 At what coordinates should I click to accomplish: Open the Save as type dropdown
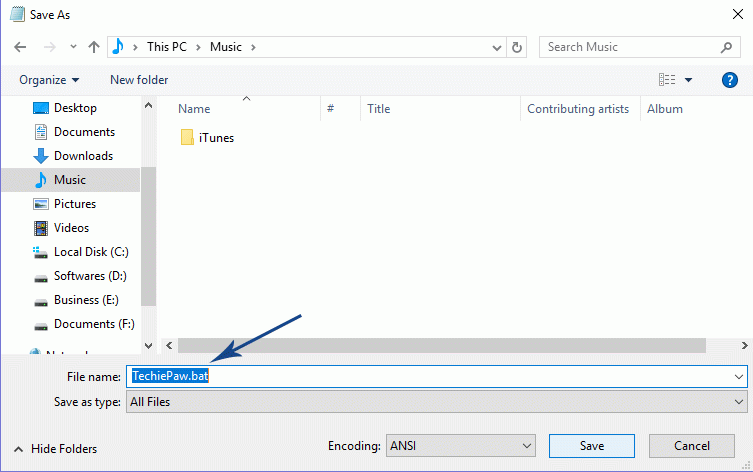point(437,402)
